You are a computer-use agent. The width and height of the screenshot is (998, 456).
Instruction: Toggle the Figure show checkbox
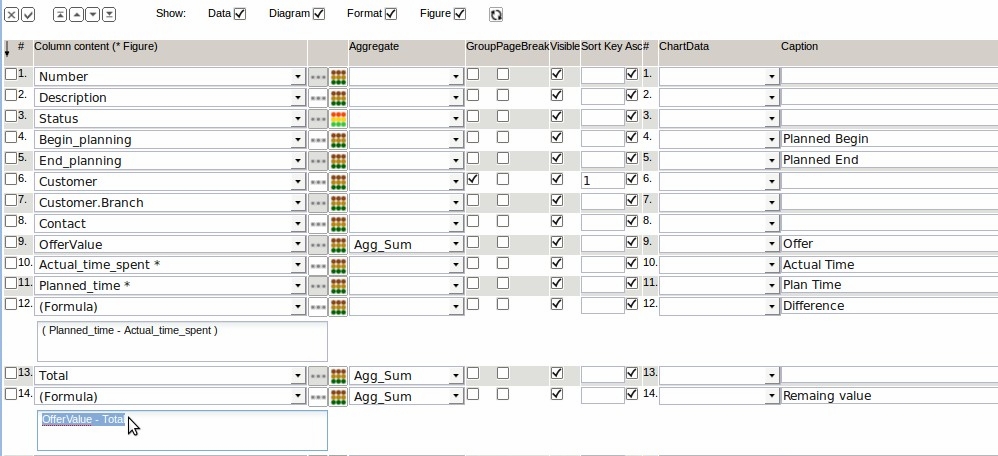pyautogui.click(x=460, y=14)
